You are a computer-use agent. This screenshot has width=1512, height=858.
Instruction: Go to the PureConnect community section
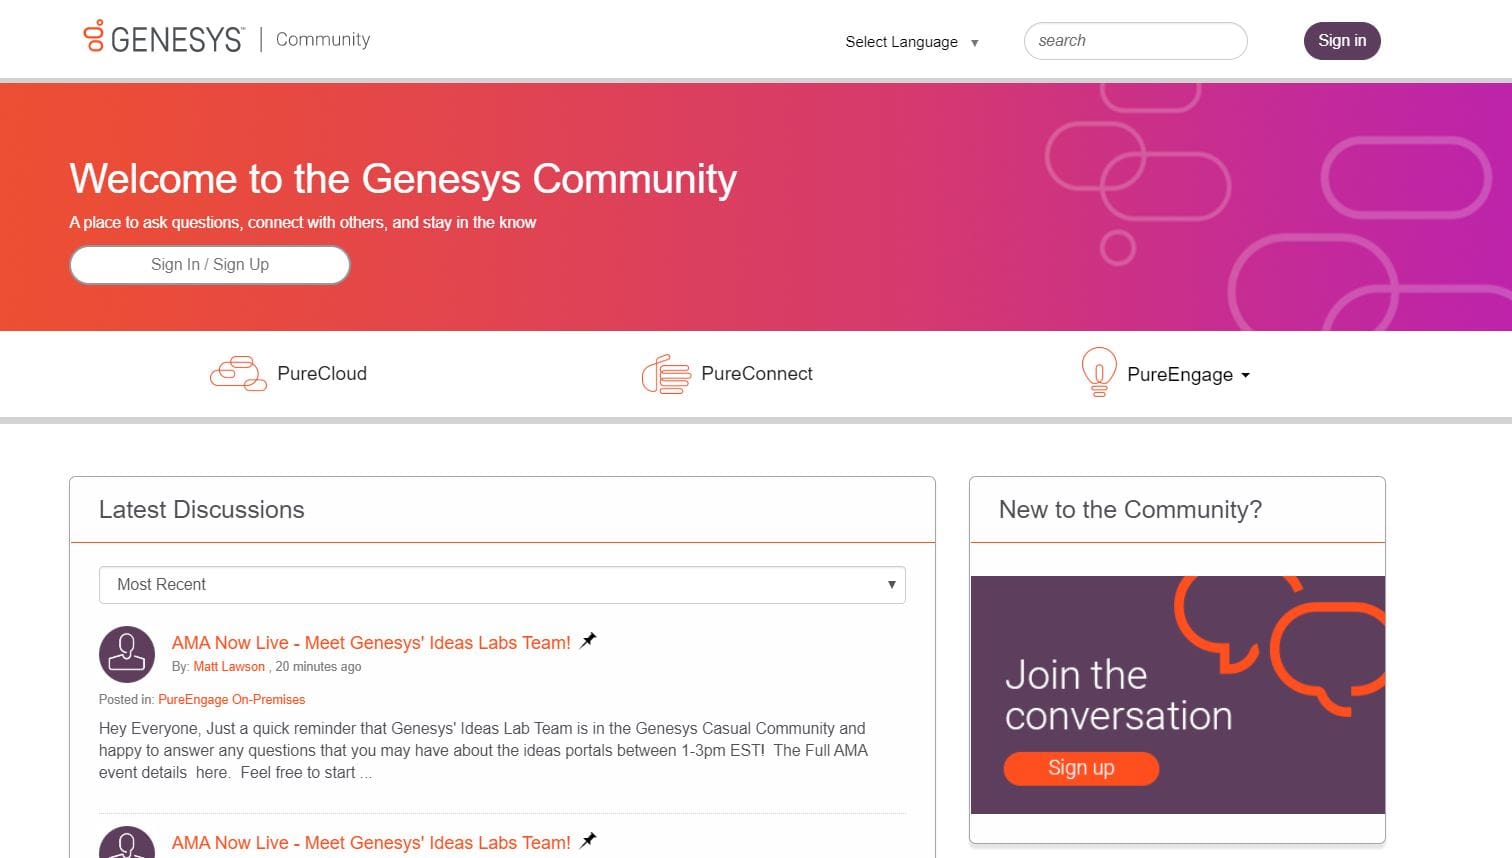[757, 374]
